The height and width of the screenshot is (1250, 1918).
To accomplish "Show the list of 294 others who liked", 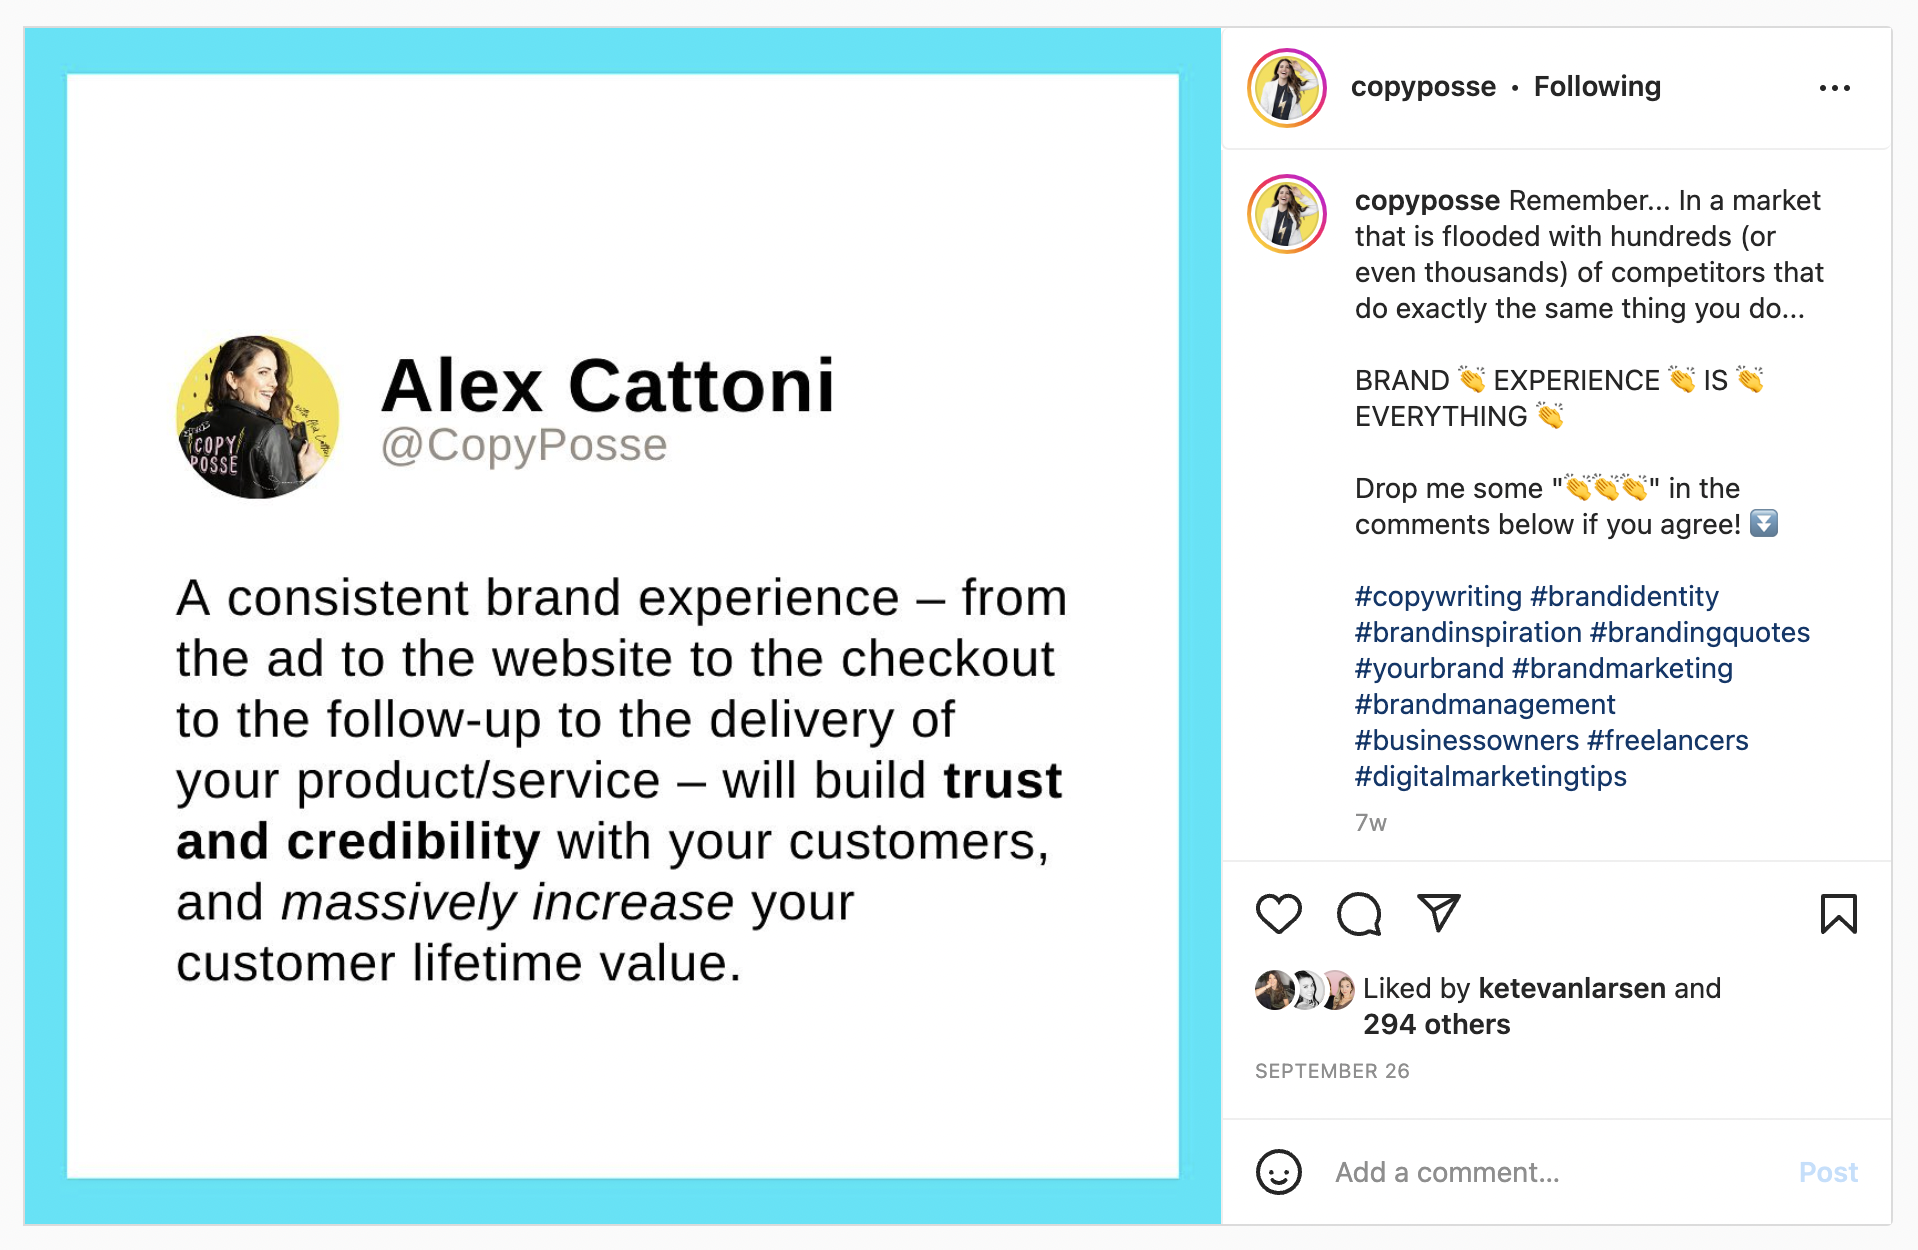I will [1436, 1025].
